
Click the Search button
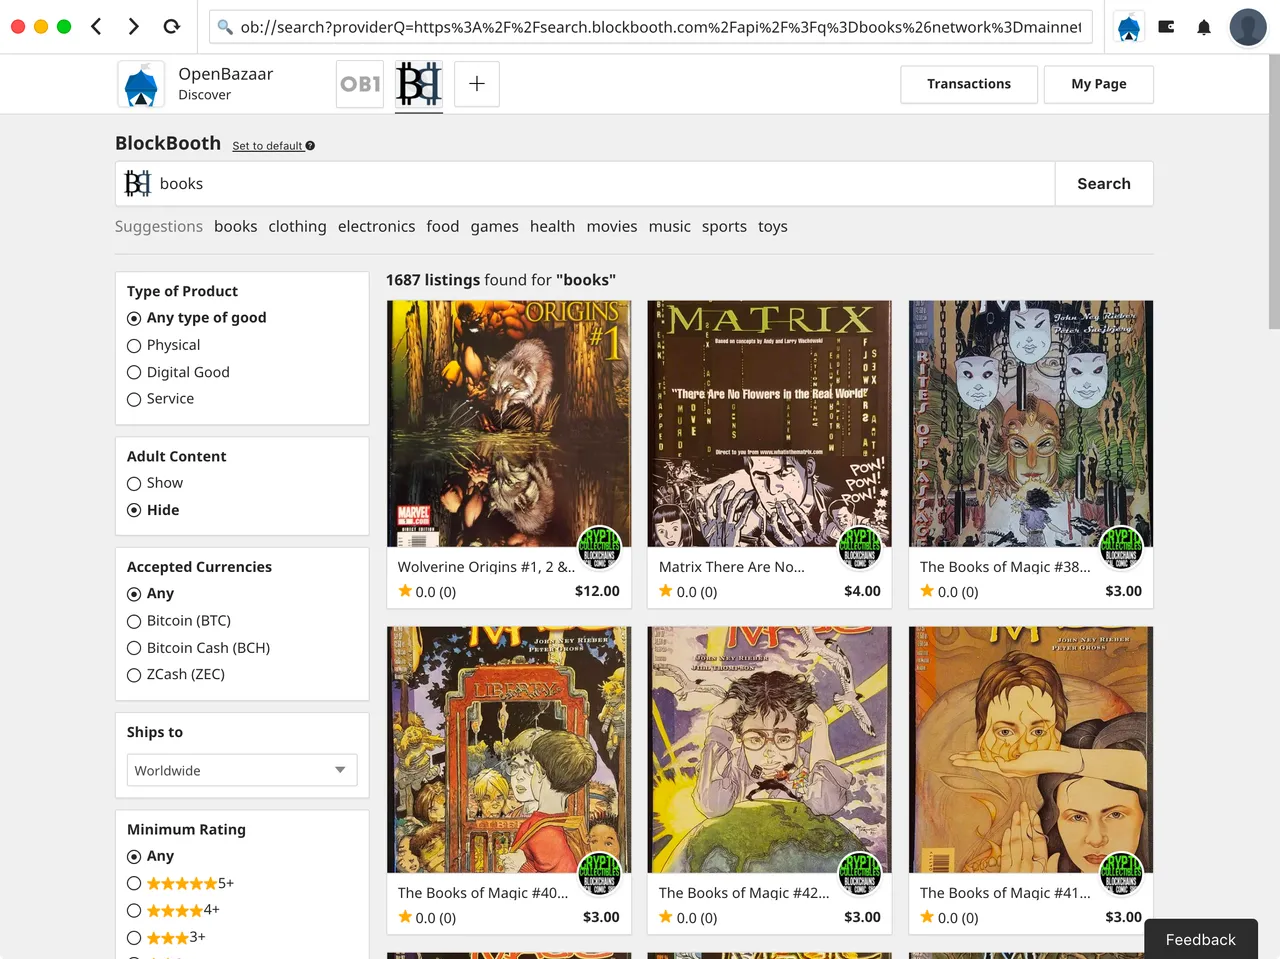click(1104, 184)
